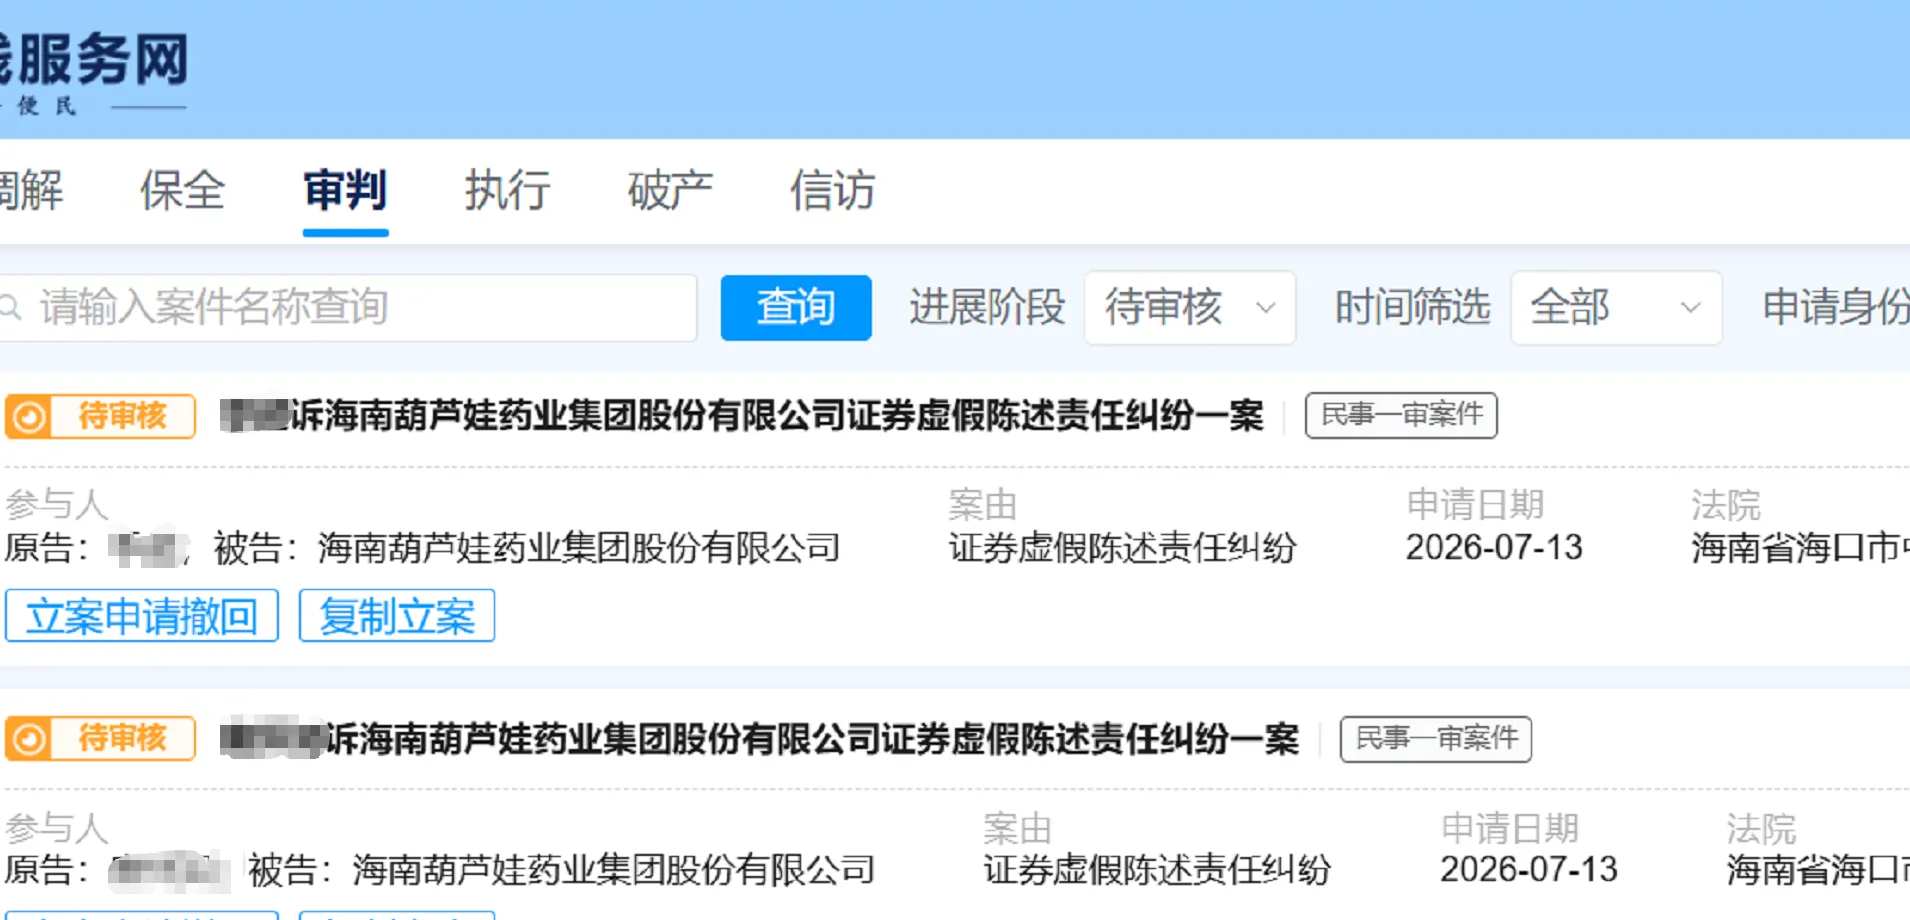
Task: Click the first case's 证券虚假陈述责任纠纷 cause text
Action: 1122,548
